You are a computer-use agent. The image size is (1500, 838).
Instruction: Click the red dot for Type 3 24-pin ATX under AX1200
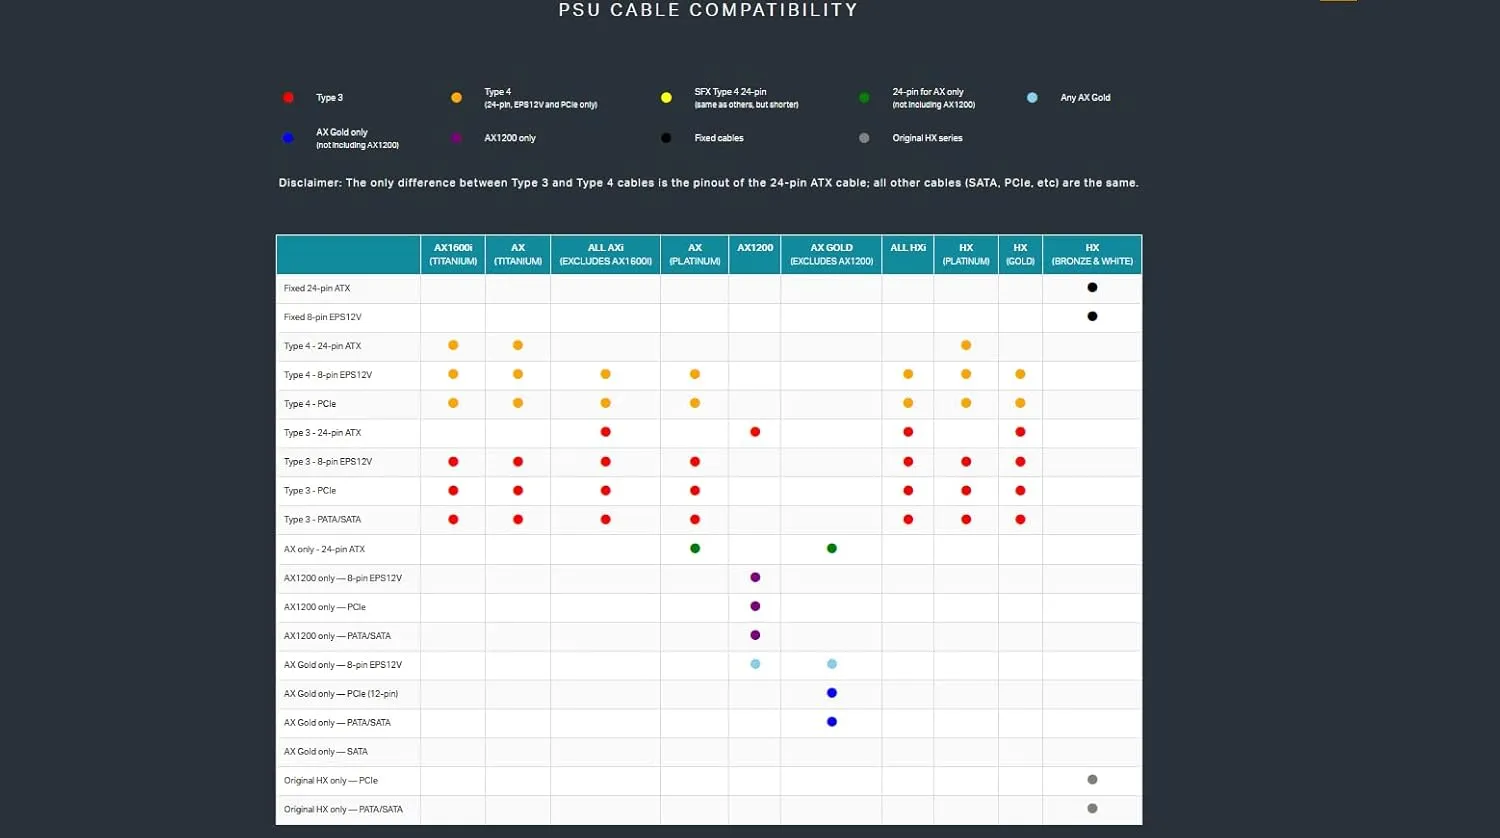click(x=755, y=432)
